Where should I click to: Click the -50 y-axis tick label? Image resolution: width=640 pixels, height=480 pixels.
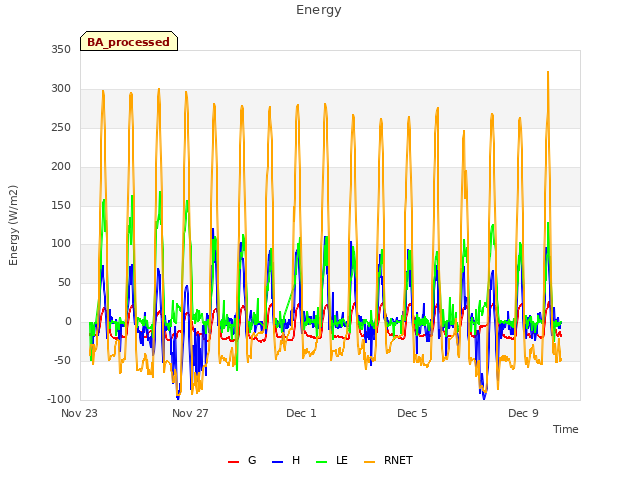pos(62,360)
